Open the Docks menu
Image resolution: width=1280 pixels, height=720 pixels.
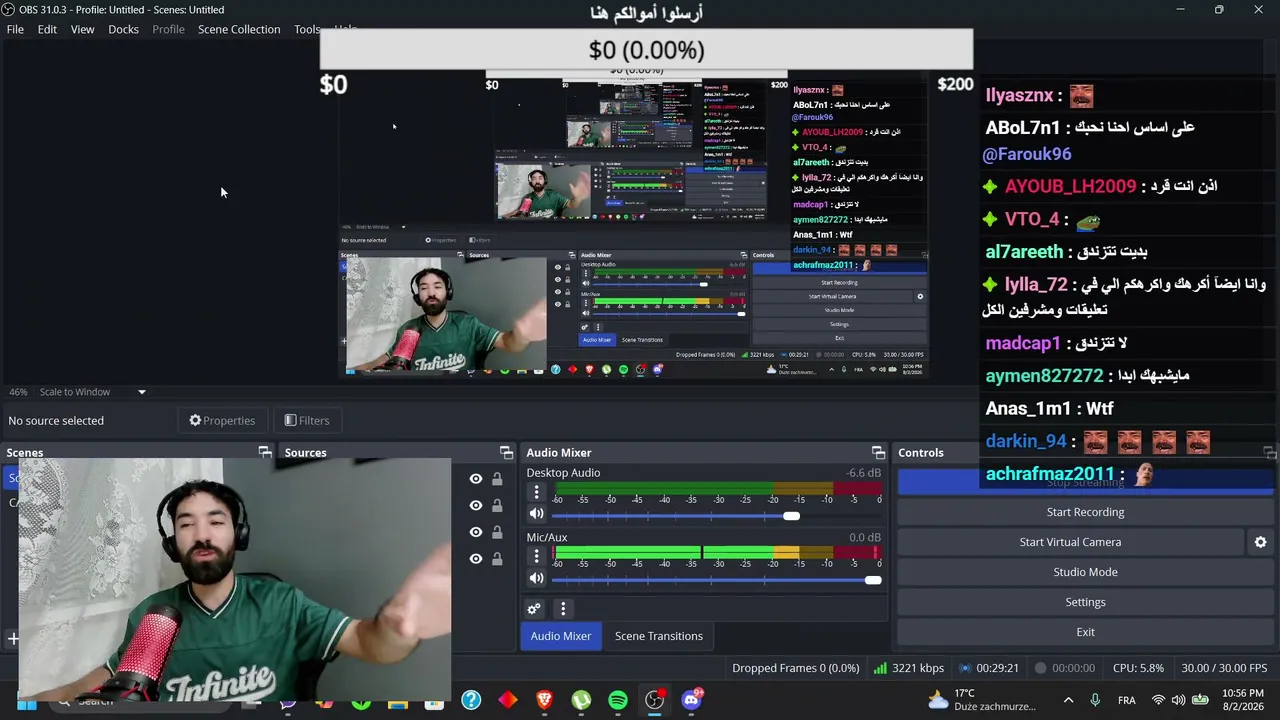[123, 29]
